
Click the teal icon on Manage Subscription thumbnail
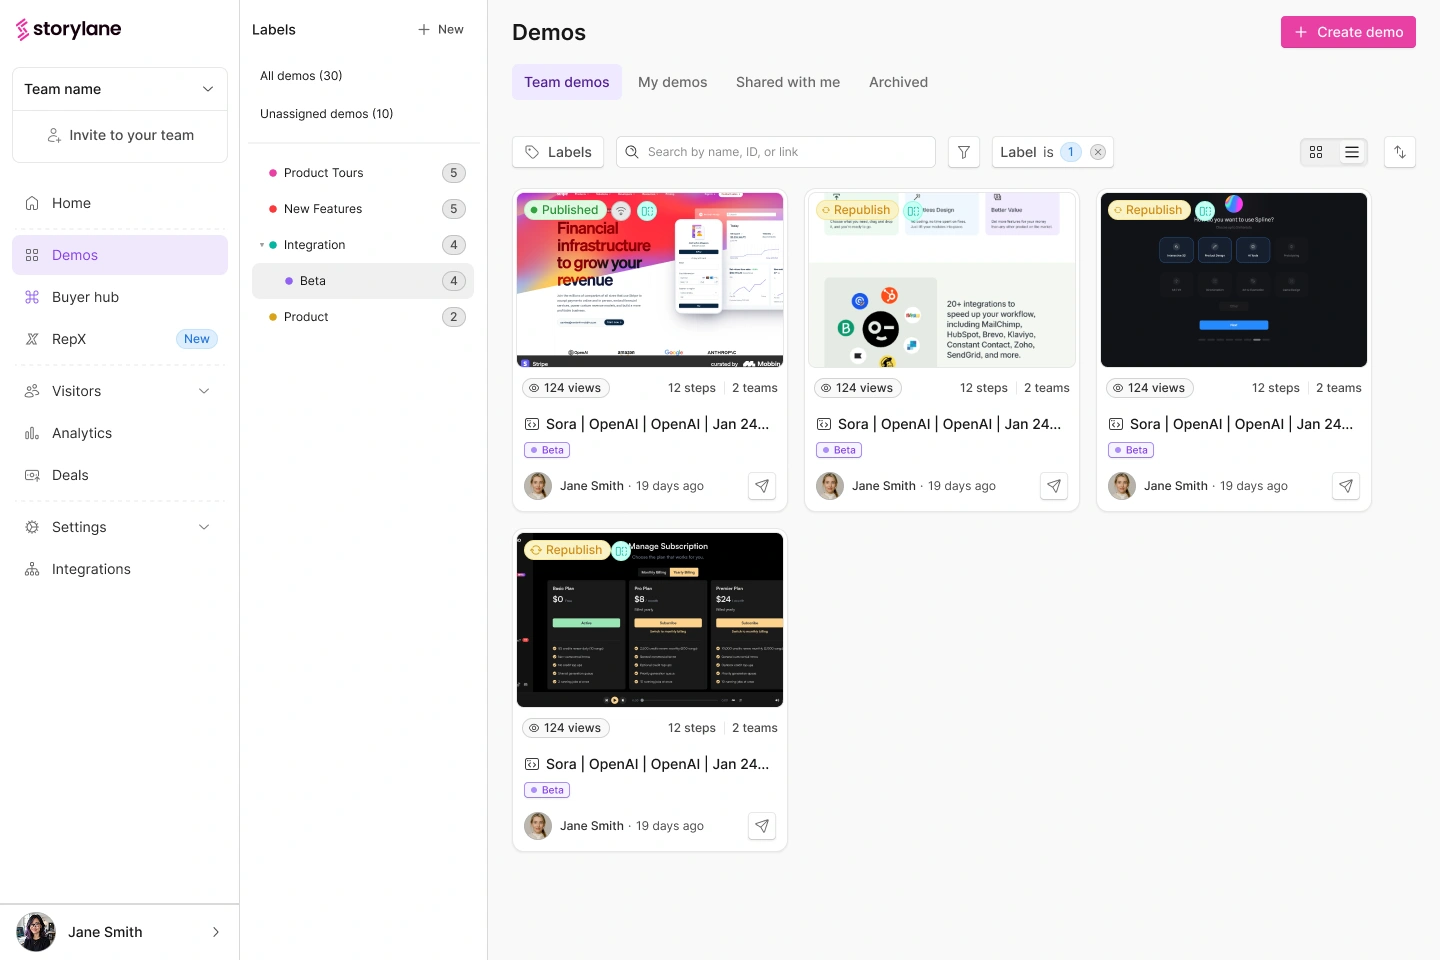(621, 550)
